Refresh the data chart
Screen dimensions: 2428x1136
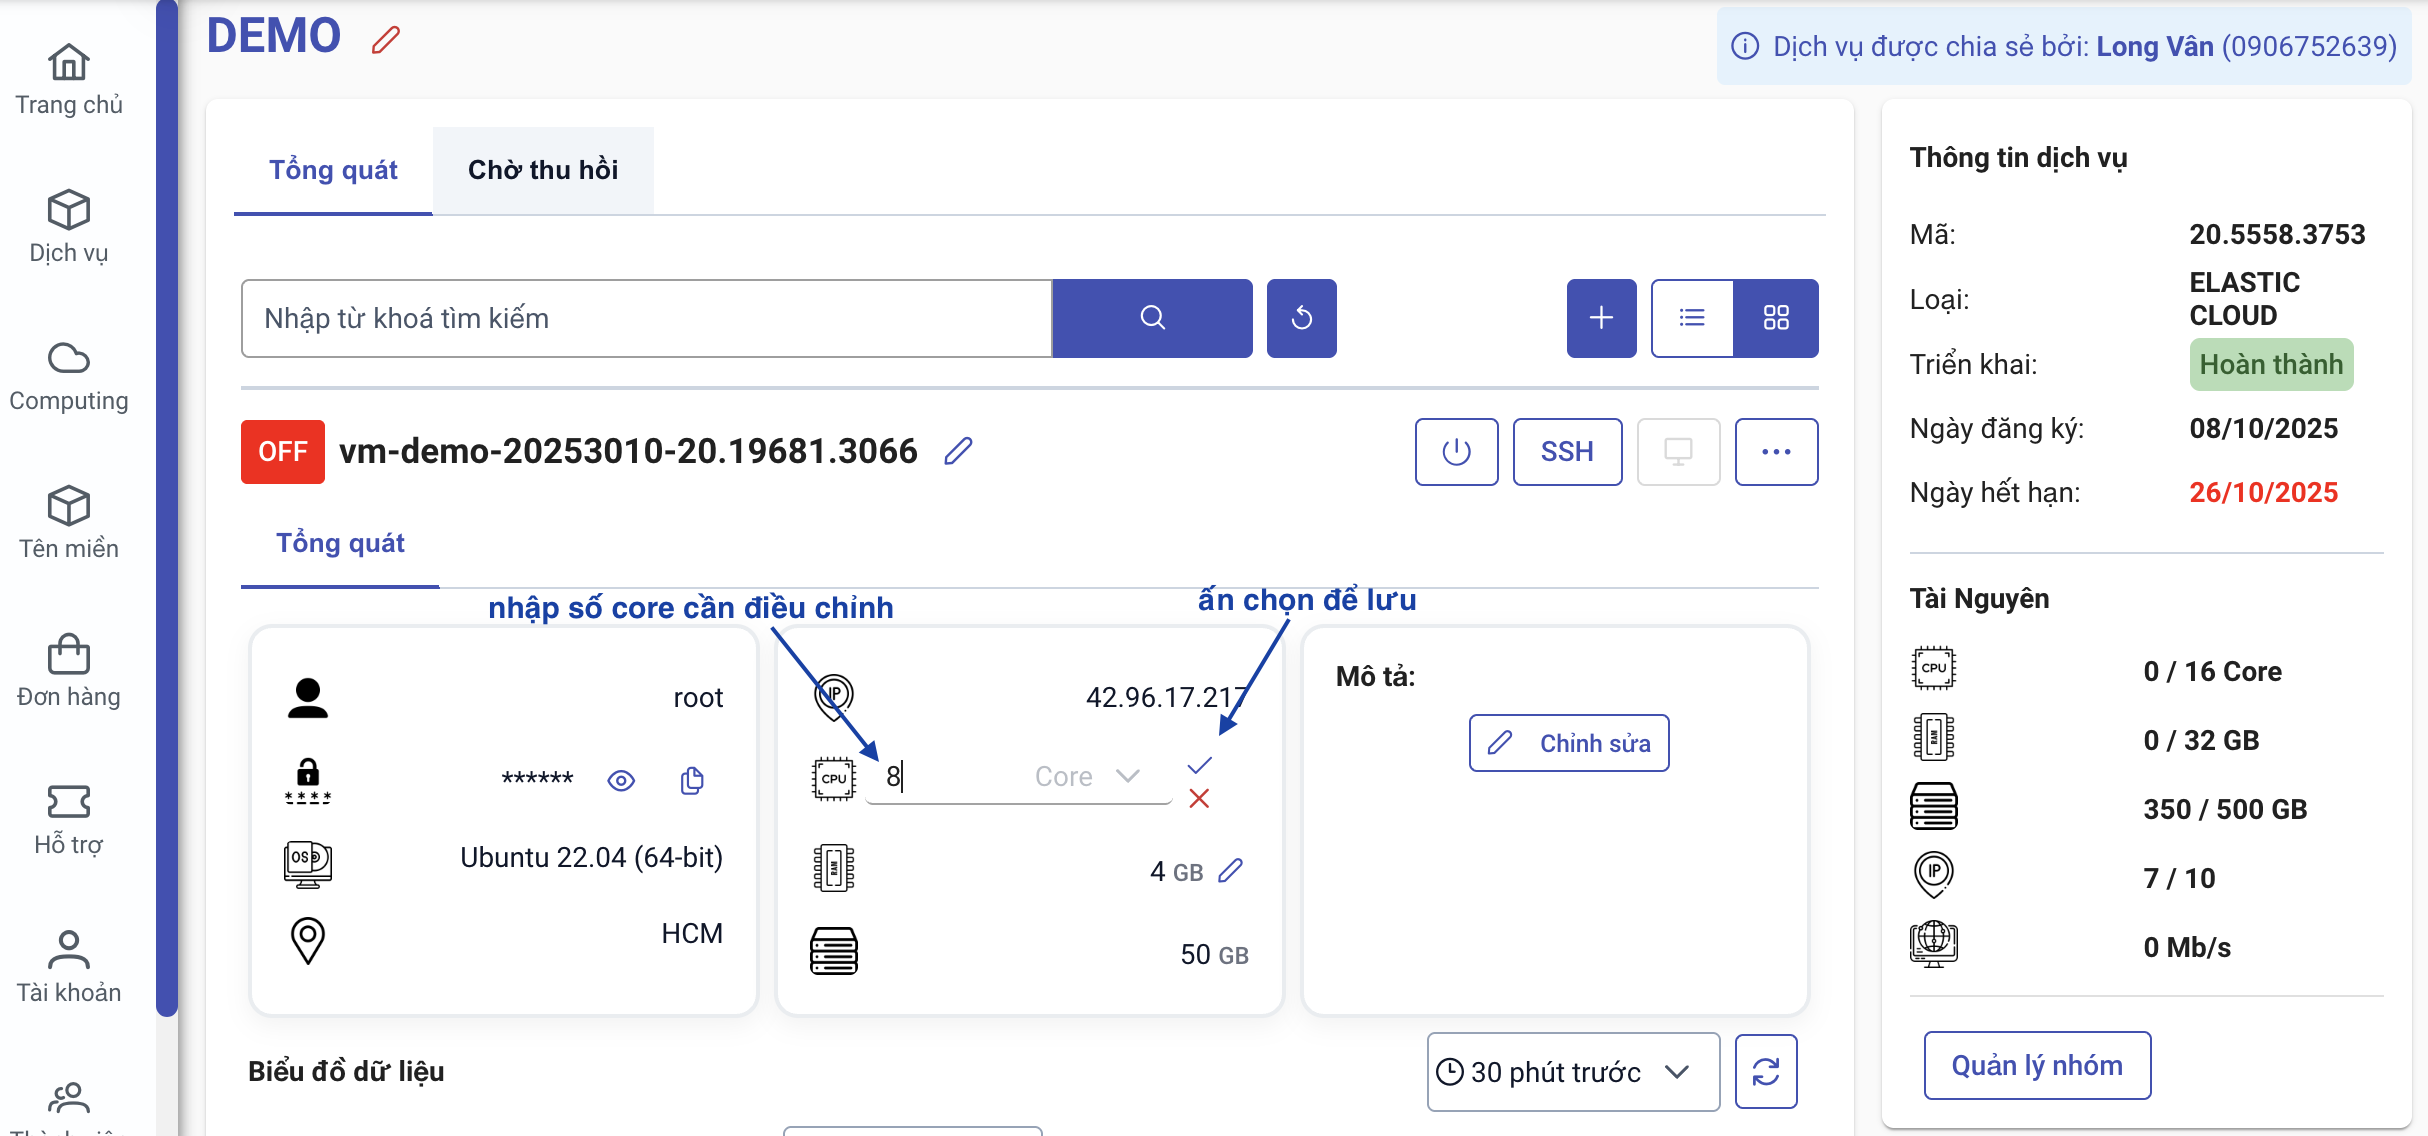[x=1766, y=1072]
